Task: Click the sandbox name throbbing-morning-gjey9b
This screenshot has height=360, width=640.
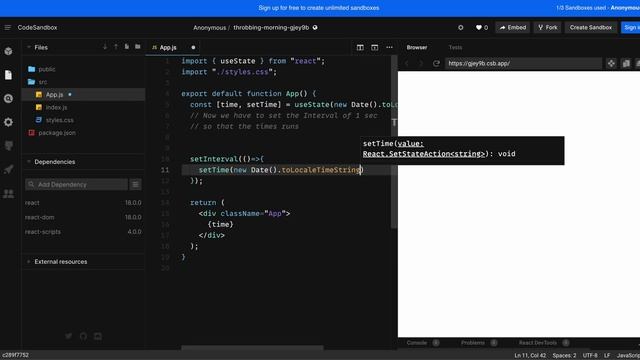Action: coord(271,27)
